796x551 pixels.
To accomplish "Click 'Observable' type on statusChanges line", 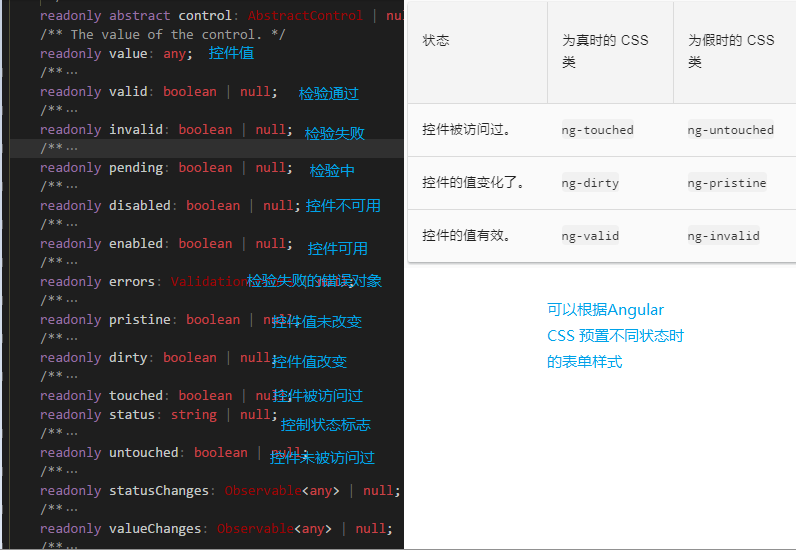I will click(263, 491).
